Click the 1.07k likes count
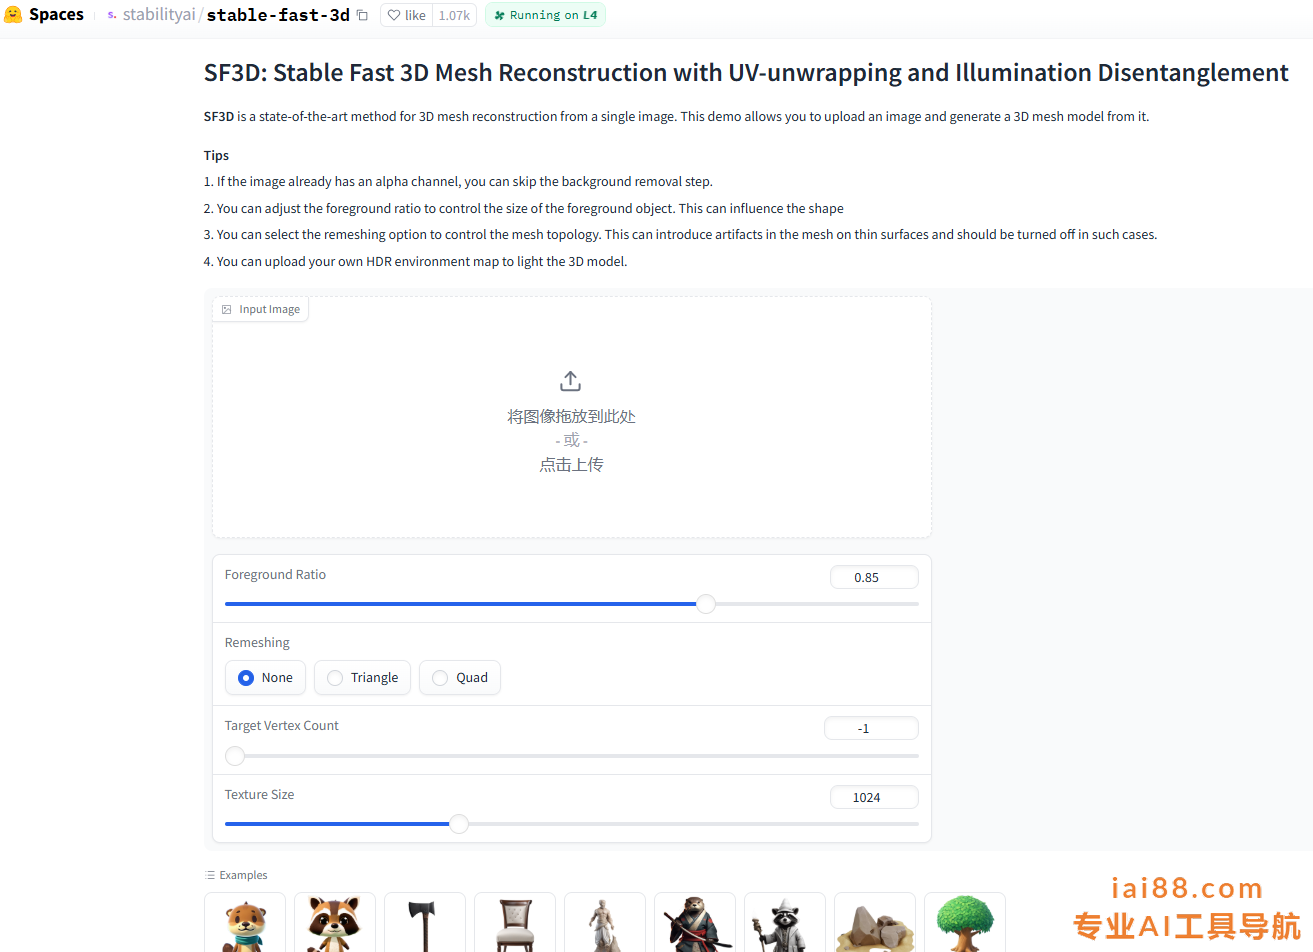The width and height of the screenshot is (1313, 952). pos(454,15)
